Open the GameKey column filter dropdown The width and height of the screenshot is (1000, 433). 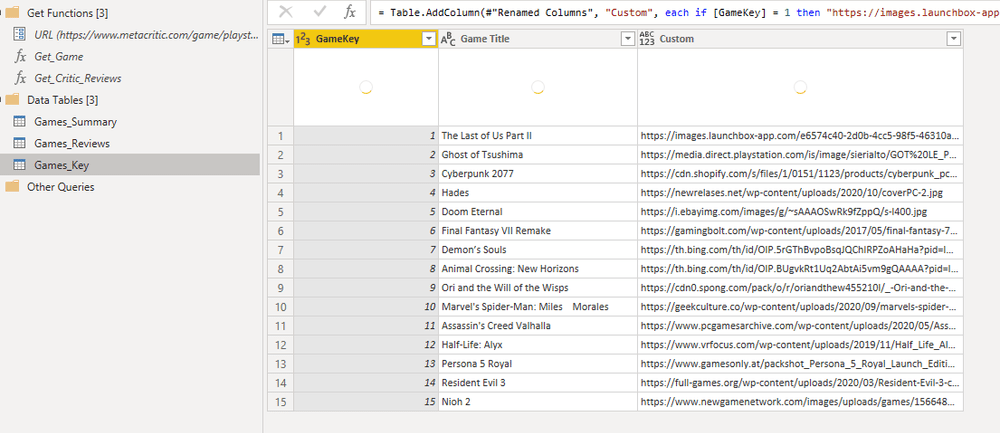tap(429, 39)
